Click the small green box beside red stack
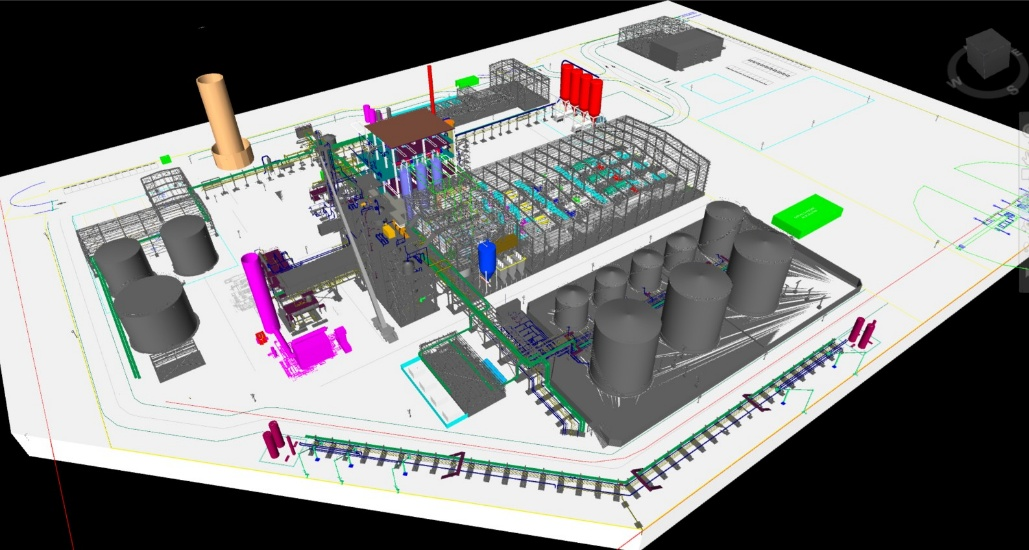1029x550 pixels. point(465,81)
